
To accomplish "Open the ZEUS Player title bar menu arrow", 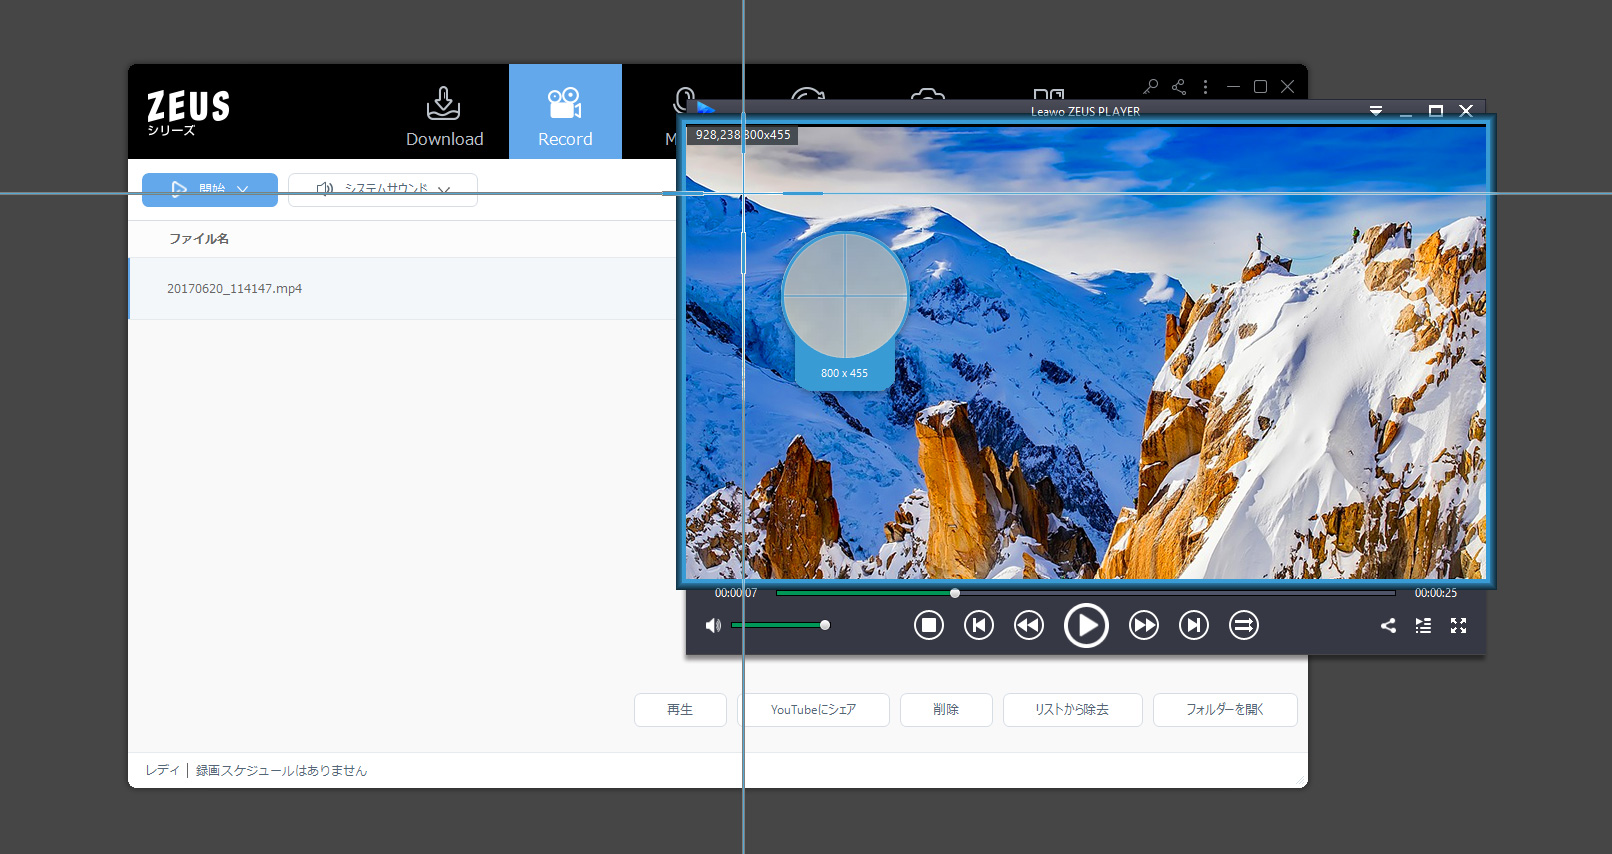I will (x=1376, y=111).
